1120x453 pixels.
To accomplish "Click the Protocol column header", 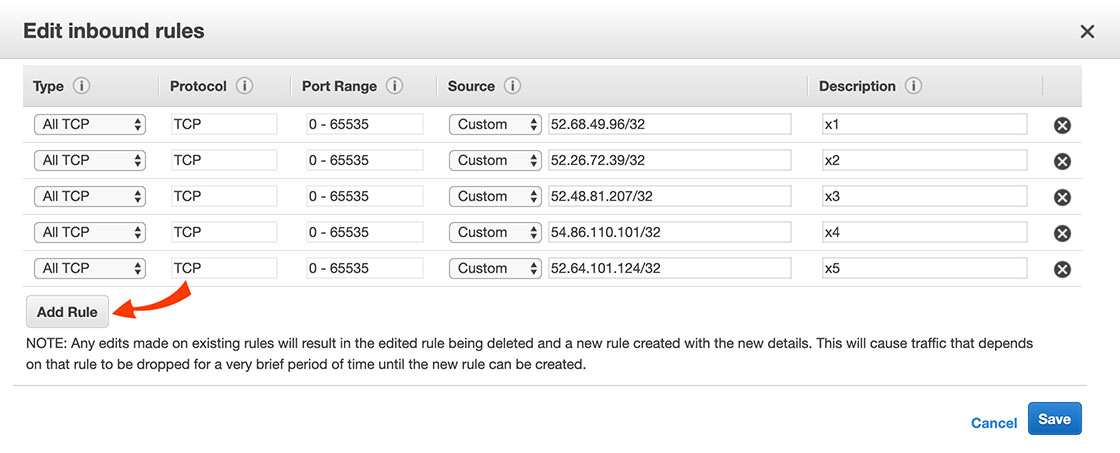I will tap(198, 86).
